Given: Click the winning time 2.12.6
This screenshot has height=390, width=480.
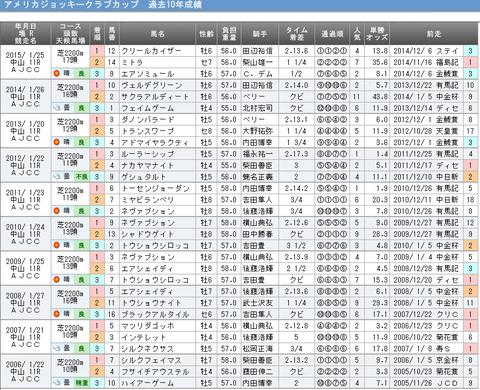Looking at the screenshot, I should [x=296, y=223].
